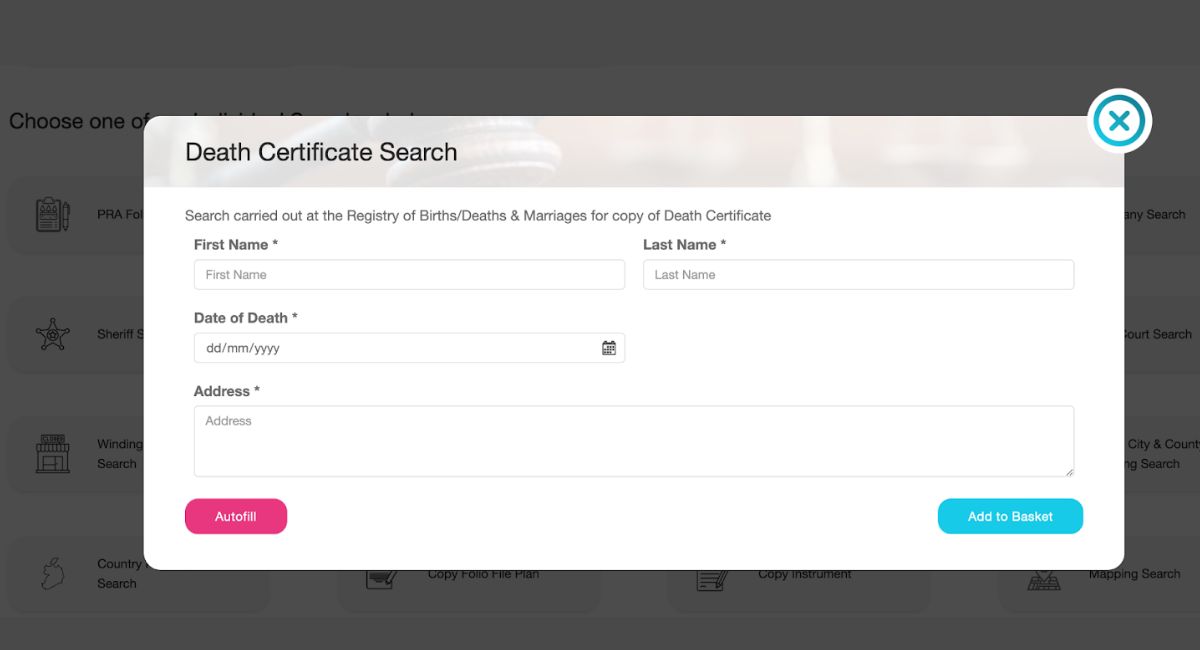Click the Registry of Births/Deaths description text

tap(478, 215)
